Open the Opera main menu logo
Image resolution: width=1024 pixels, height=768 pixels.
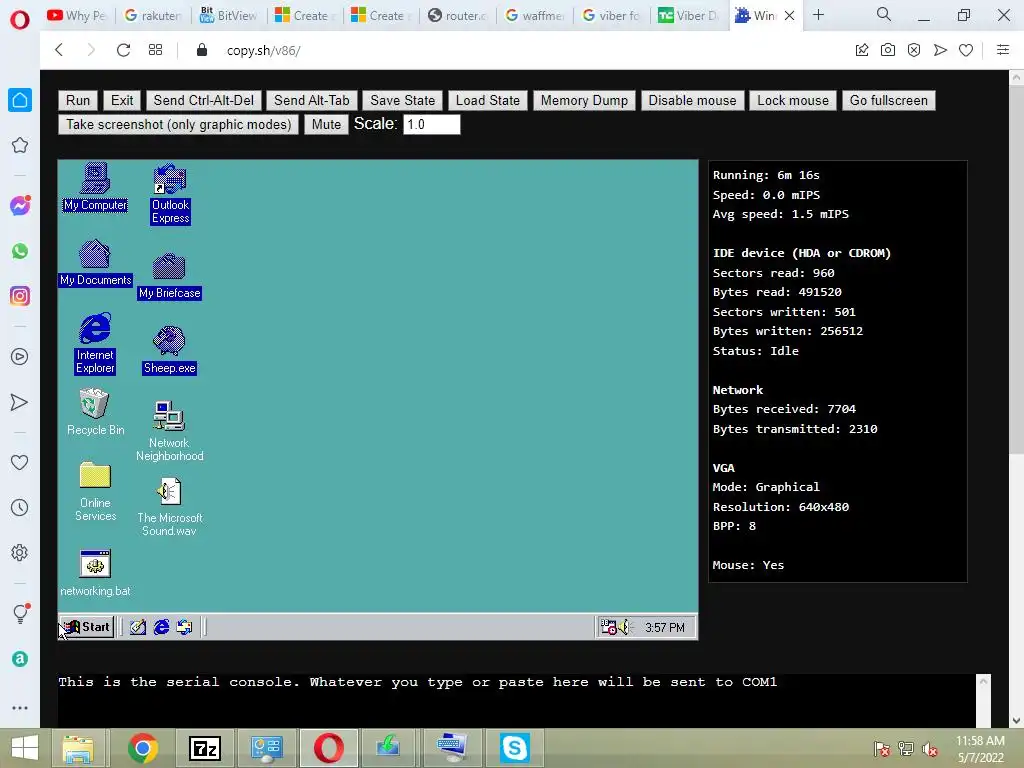pos(20,20)
